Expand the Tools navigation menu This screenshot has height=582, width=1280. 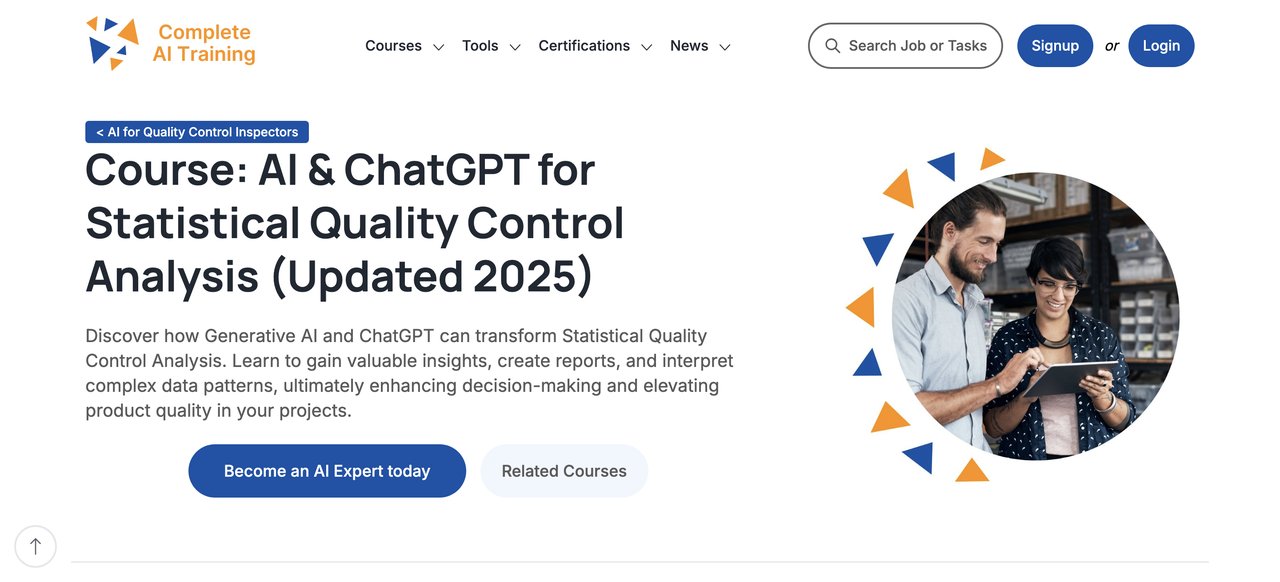click(480, 46)
